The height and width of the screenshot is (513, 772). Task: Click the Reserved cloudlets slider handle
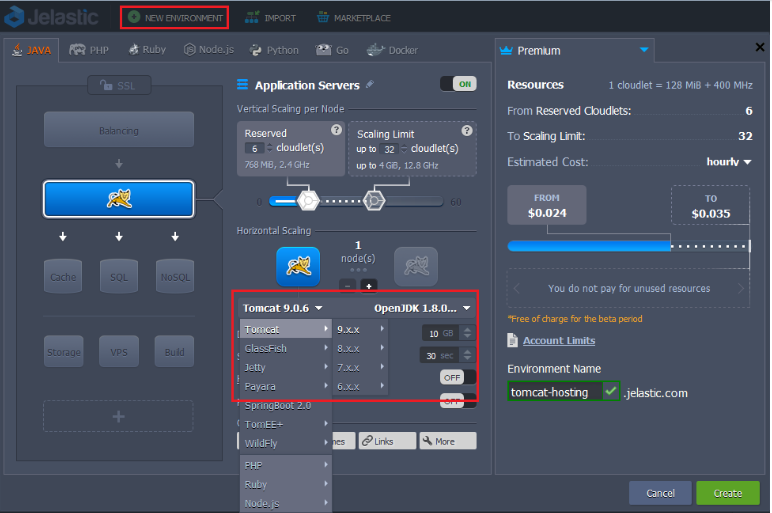click(308, 200)
